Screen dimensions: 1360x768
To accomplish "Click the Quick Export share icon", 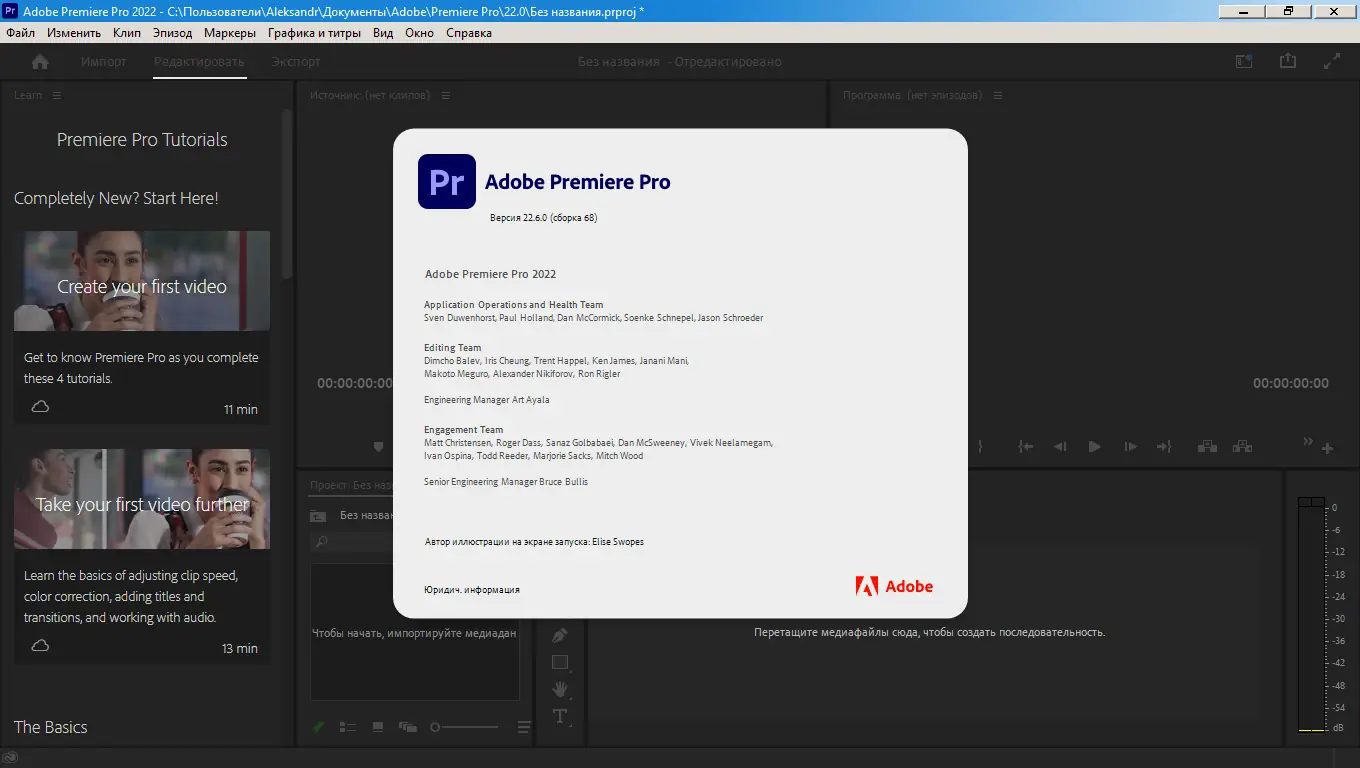I will tap(1288, 61).
